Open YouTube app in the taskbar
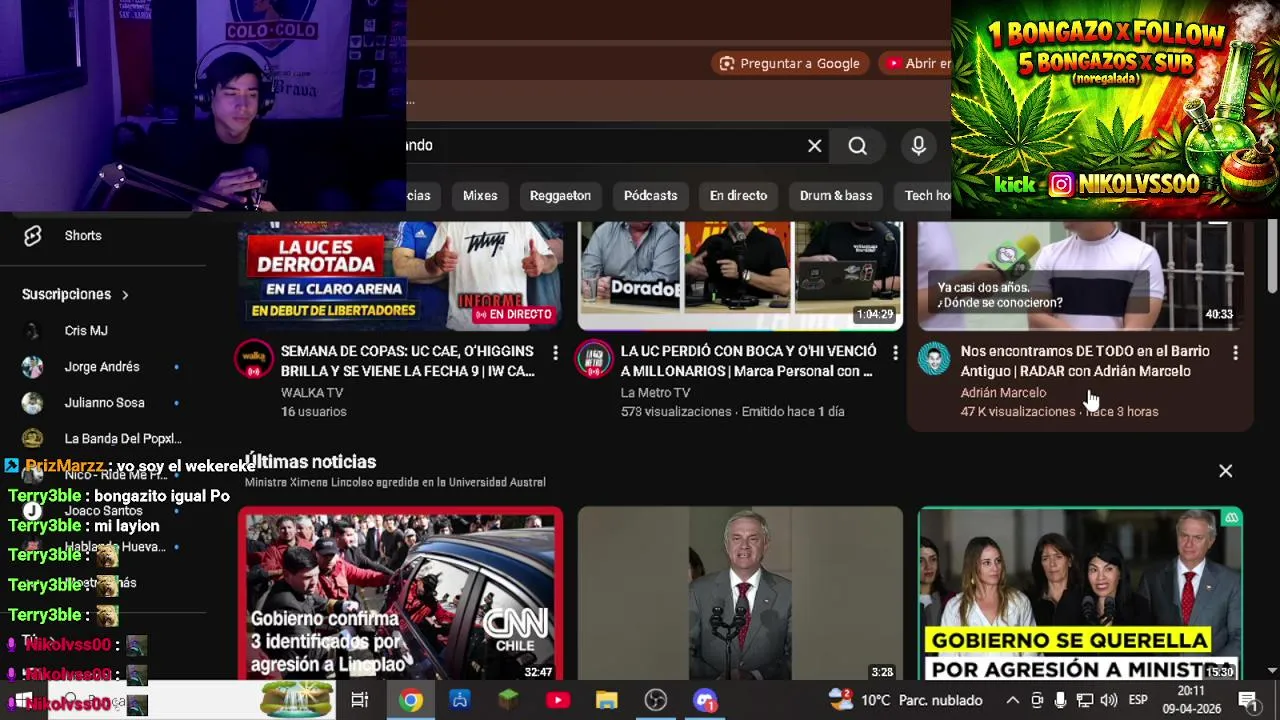 [x=558, y=700]
